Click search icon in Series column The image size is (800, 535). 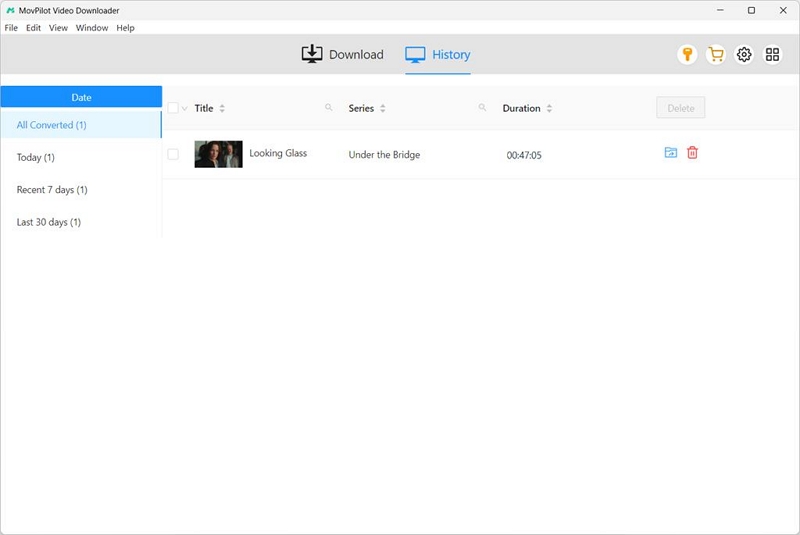click(x=482, y=108)
